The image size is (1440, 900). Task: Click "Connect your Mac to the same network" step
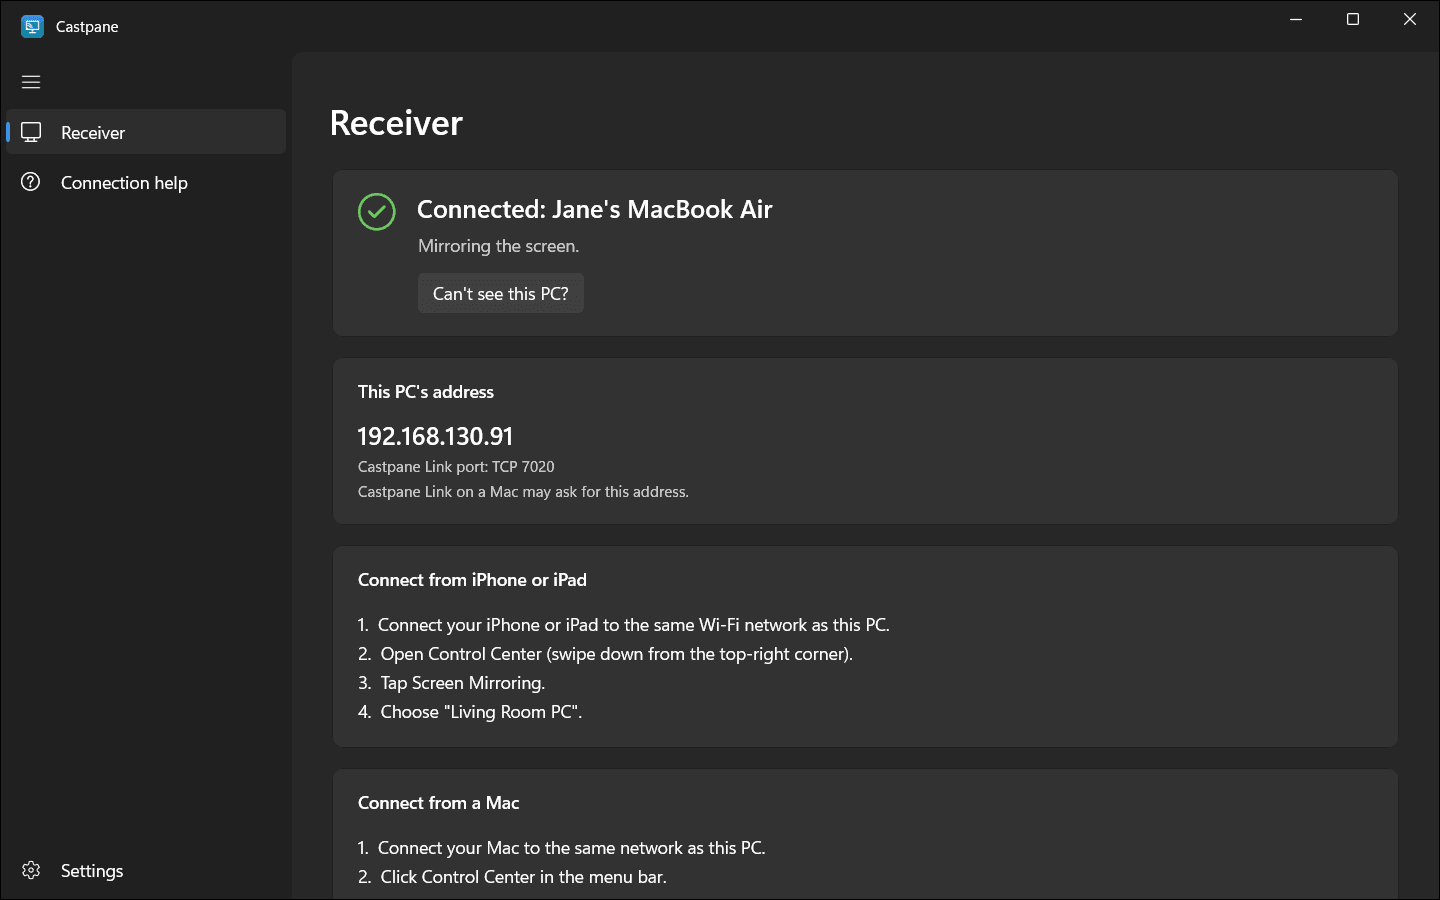coord(562,848)
